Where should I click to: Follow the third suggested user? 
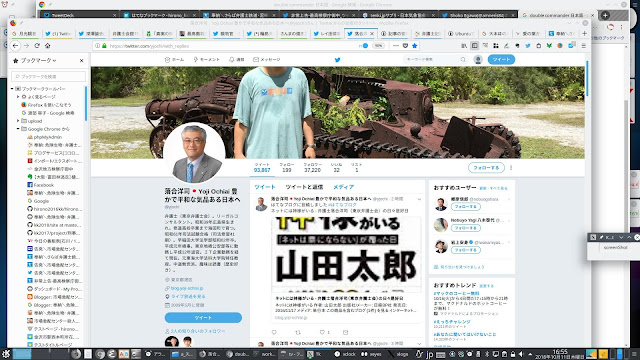pyautogui.click(x=465, y=250)
